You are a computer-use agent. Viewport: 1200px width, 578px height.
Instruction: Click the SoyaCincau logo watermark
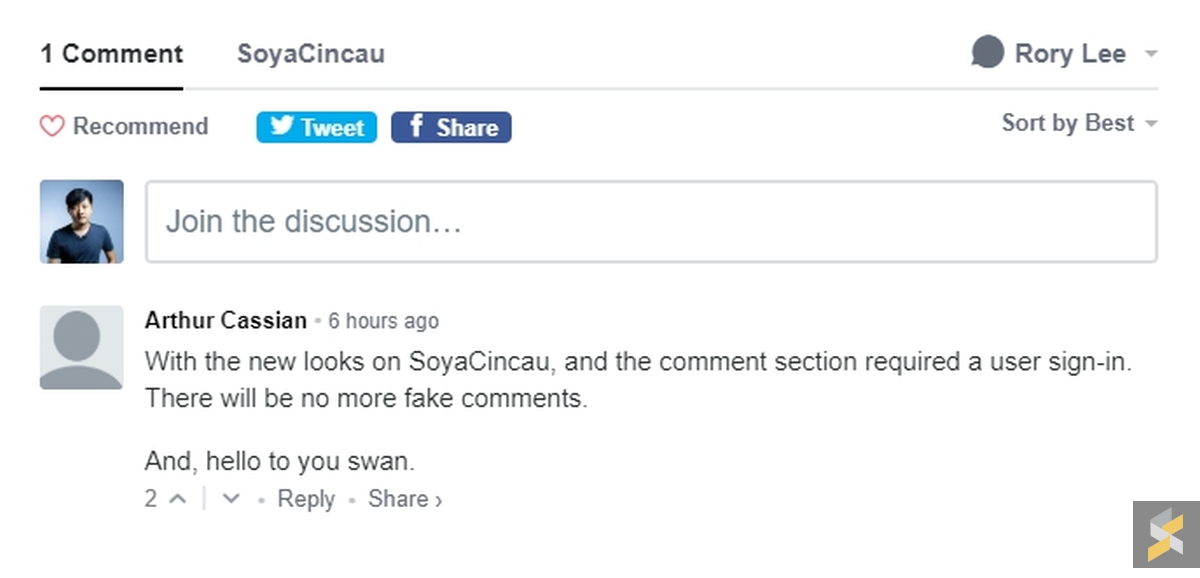coord(1165,534)
